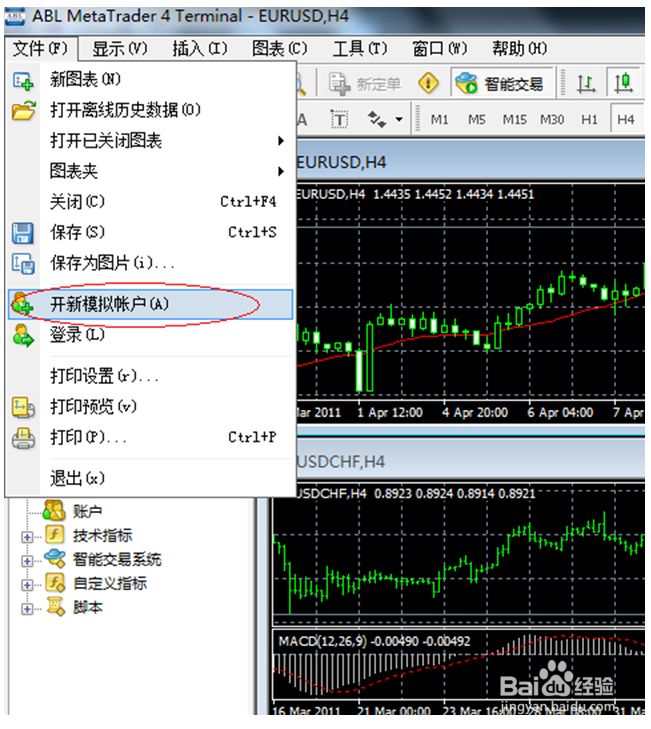Switch to the M15 timeframe

click(514, 119)
